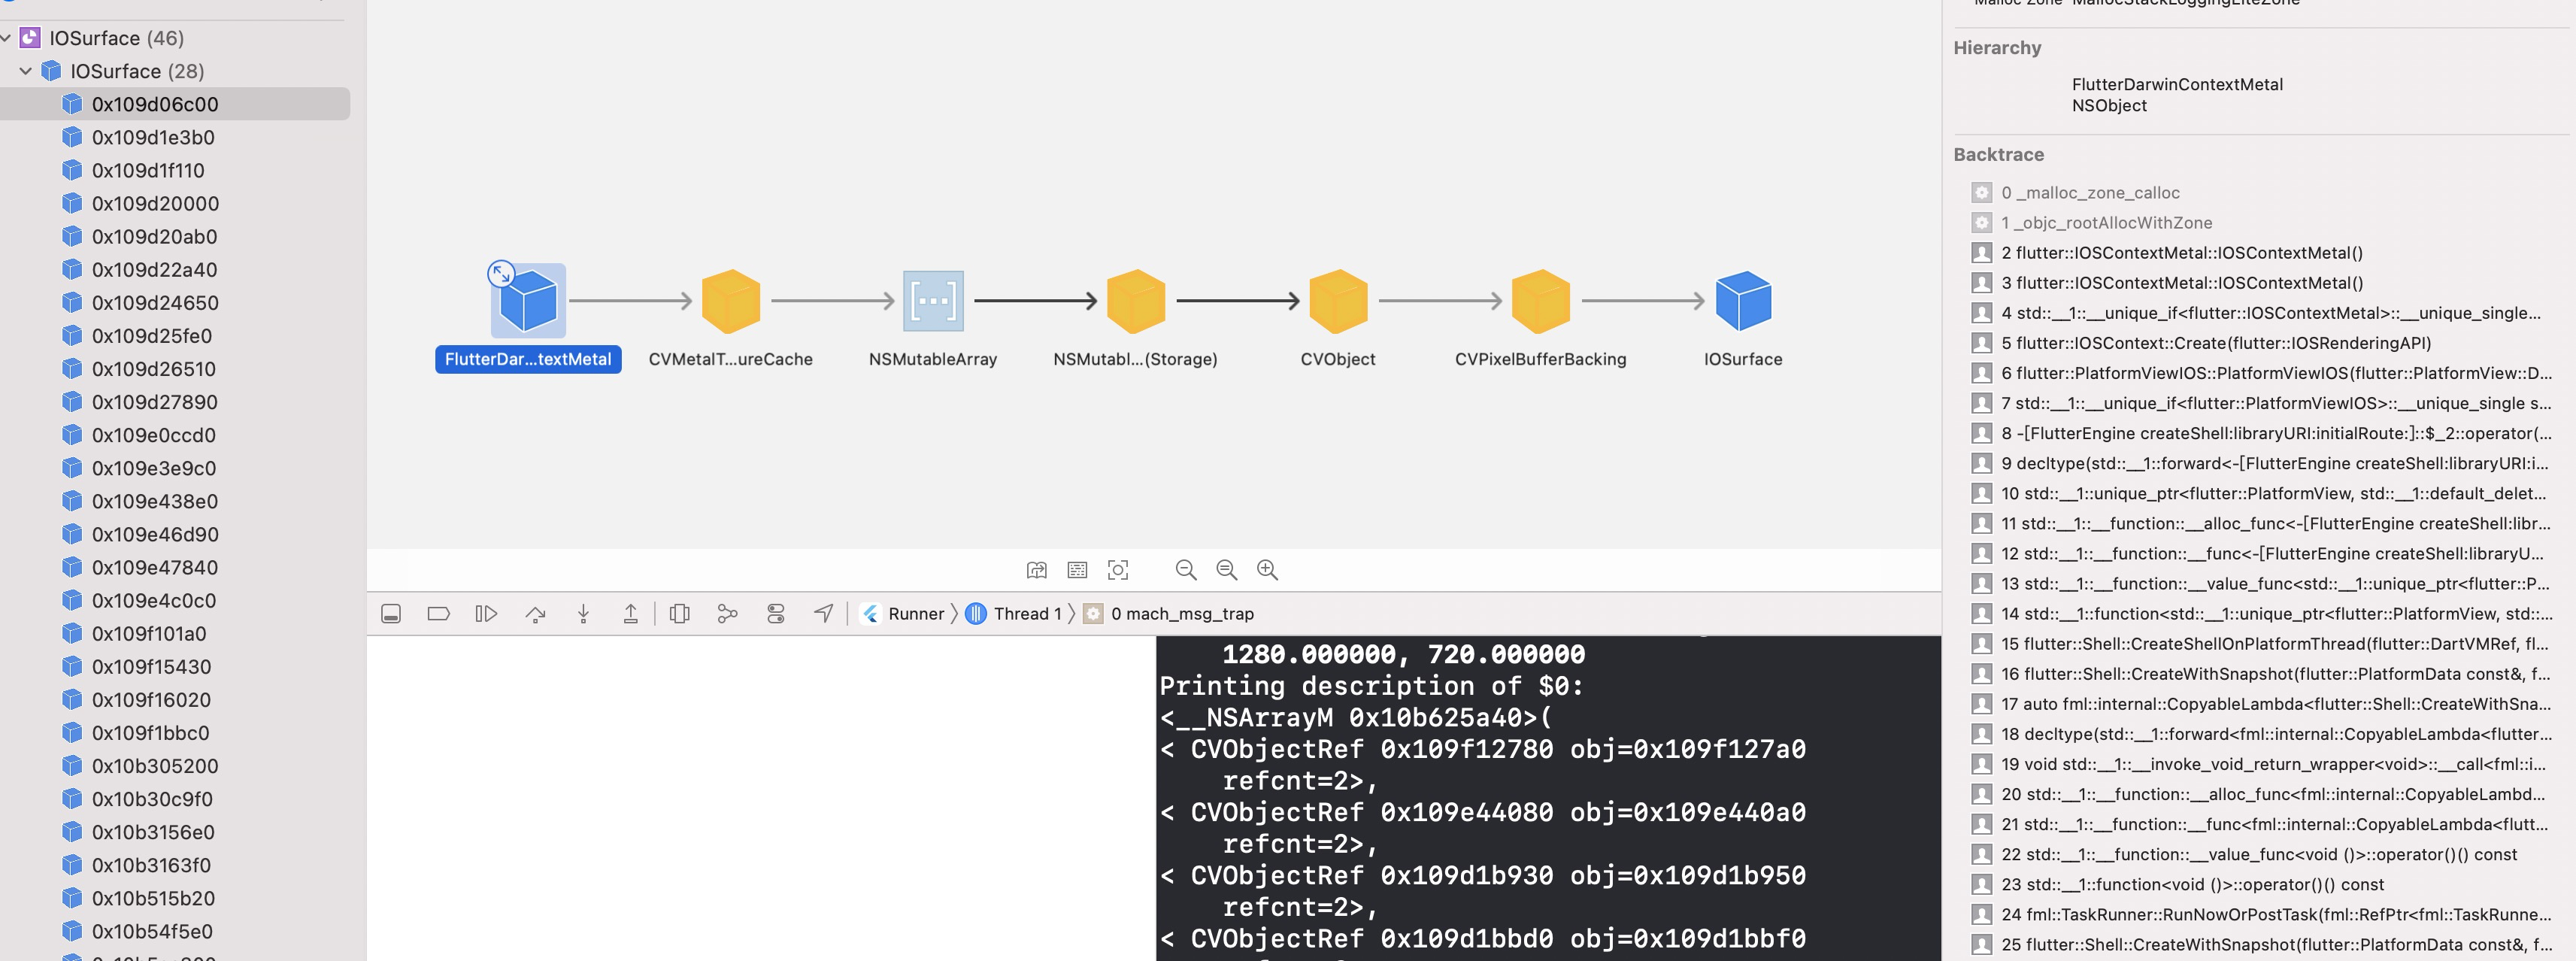
Task: Collapse the IOSurface (28) sublist
Action: point(25,70)
